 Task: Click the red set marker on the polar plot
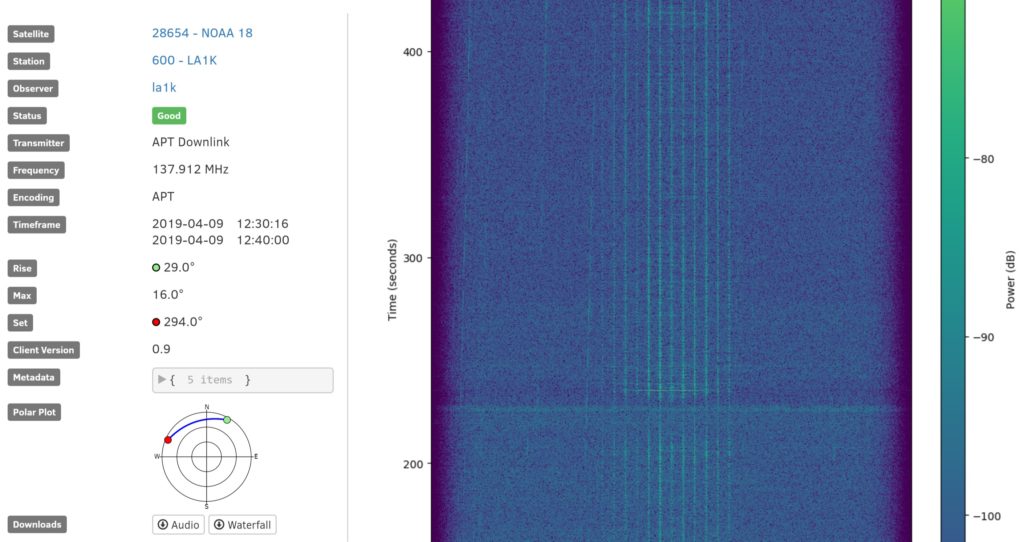[x=168, y=440]
